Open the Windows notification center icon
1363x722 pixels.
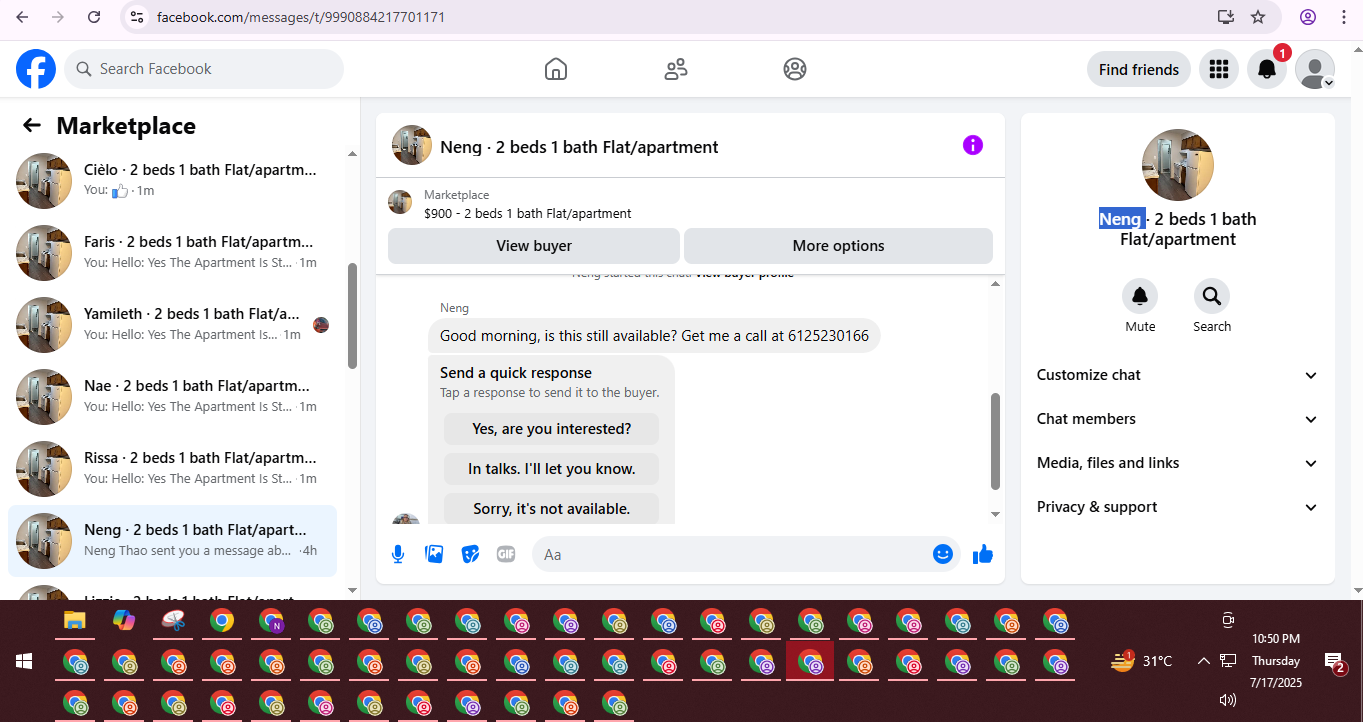click(1335, 661)
